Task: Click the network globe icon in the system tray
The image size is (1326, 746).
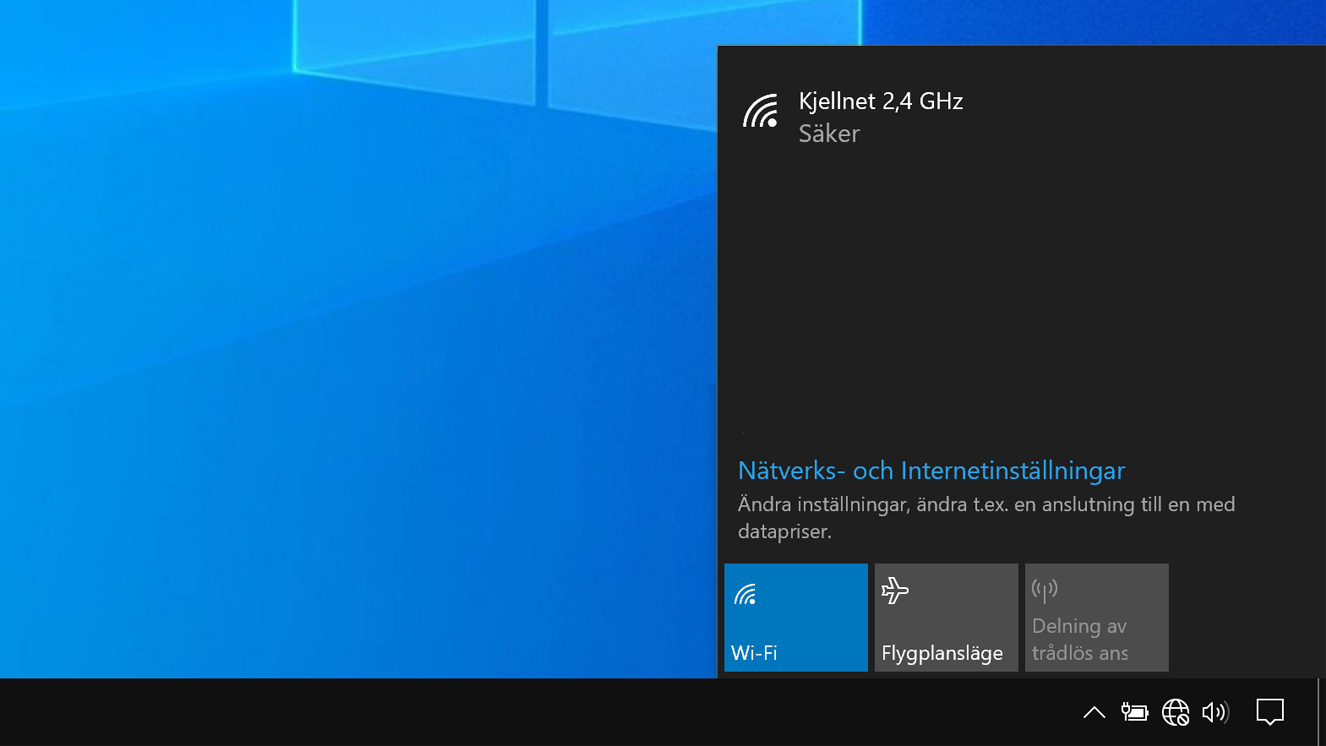Action: click(1175, 712)
